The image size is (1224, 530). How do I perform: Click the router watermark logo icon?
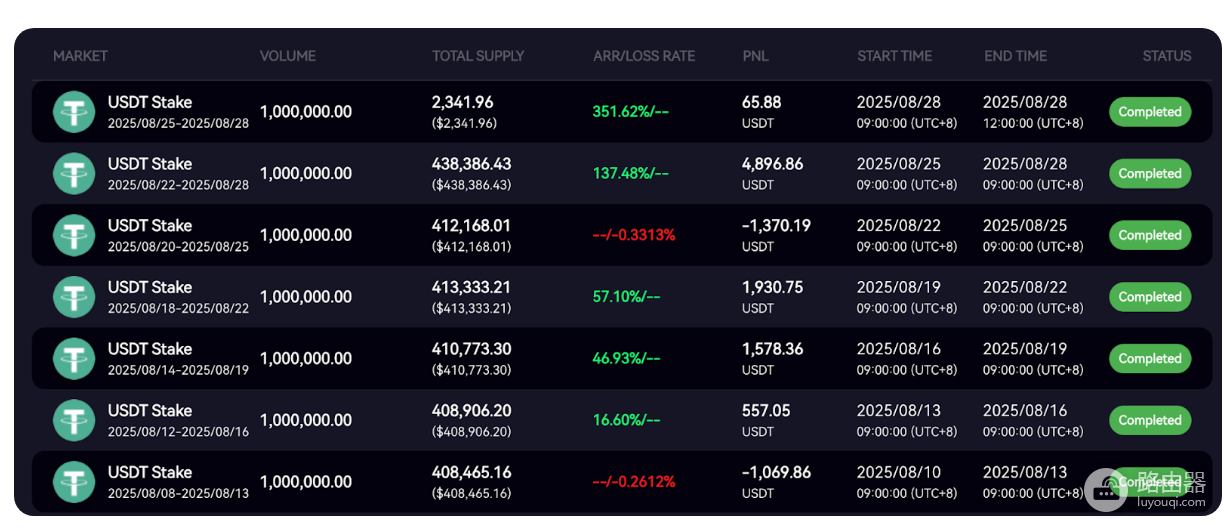click(1107, 485)
